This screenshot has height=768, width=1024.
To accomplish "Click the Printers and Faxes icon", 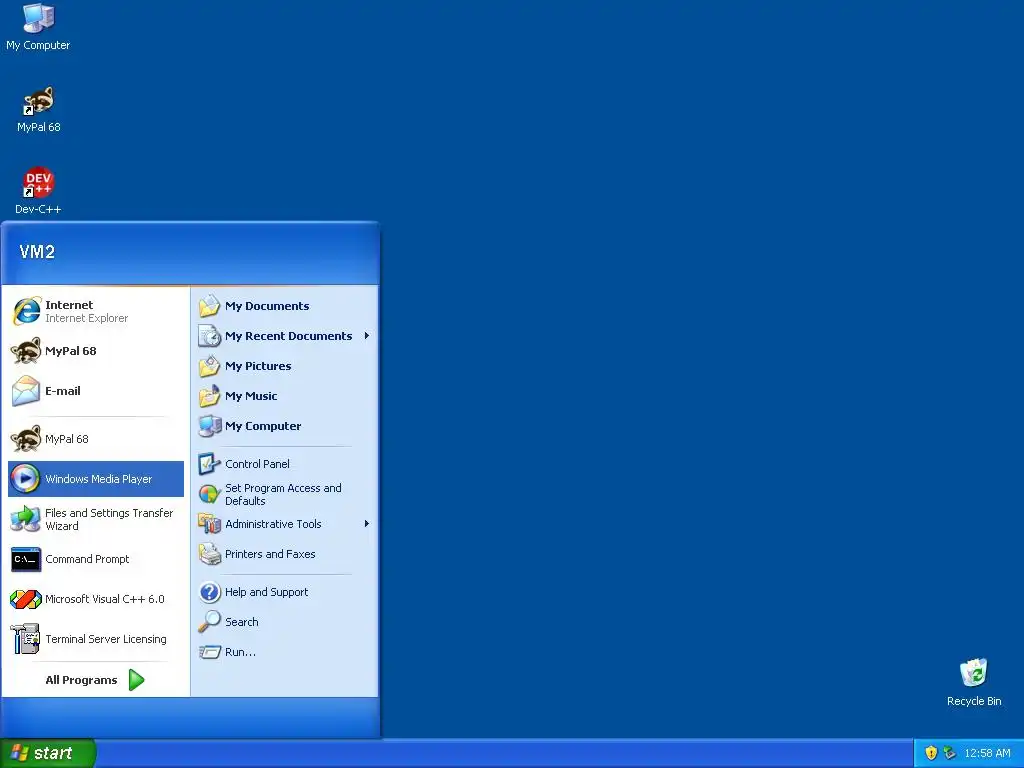I will (x=210, y=554).
